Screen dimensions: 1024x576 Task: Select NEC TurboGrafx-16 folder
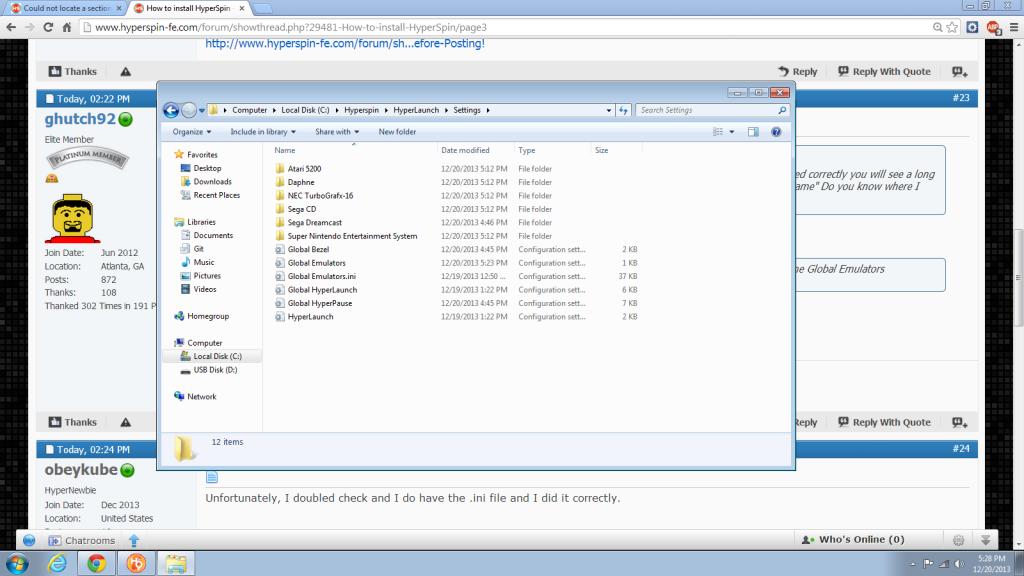tap(320, 196)
